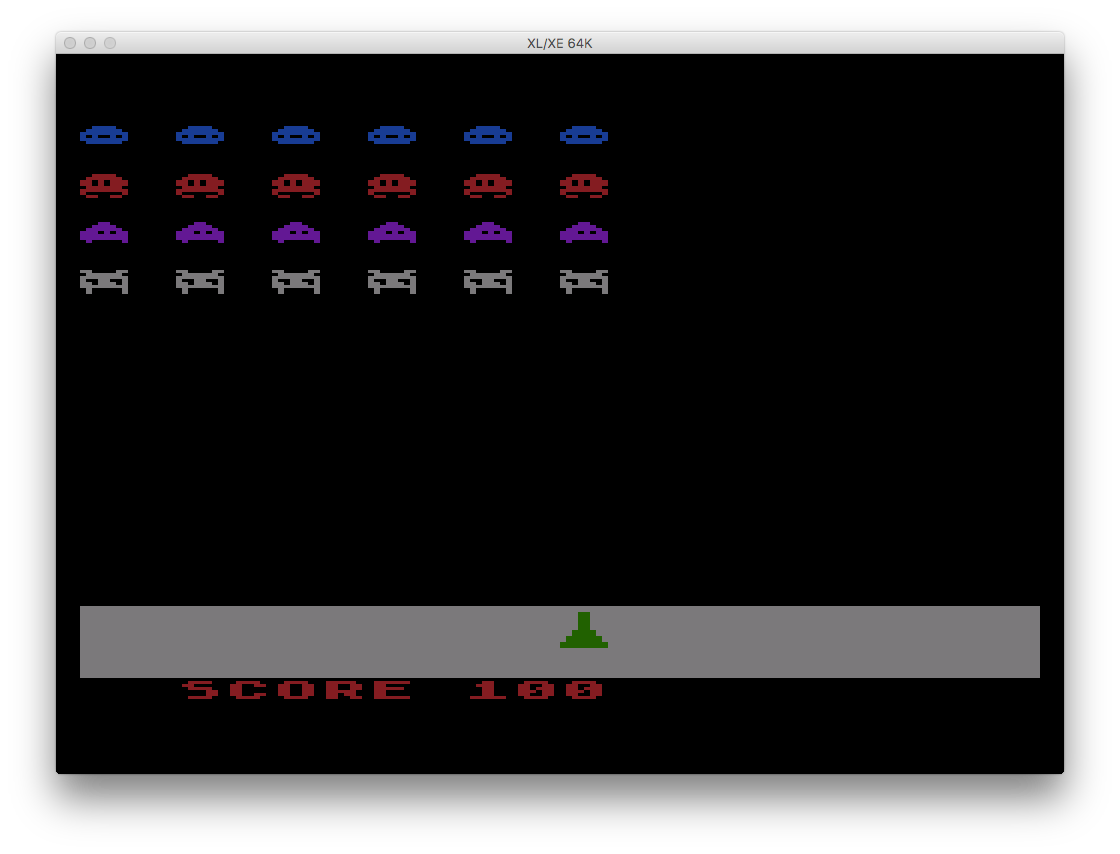1120x854 pixels.
Task: Click the fourth red invader from left
Action: tap(392, 186)
